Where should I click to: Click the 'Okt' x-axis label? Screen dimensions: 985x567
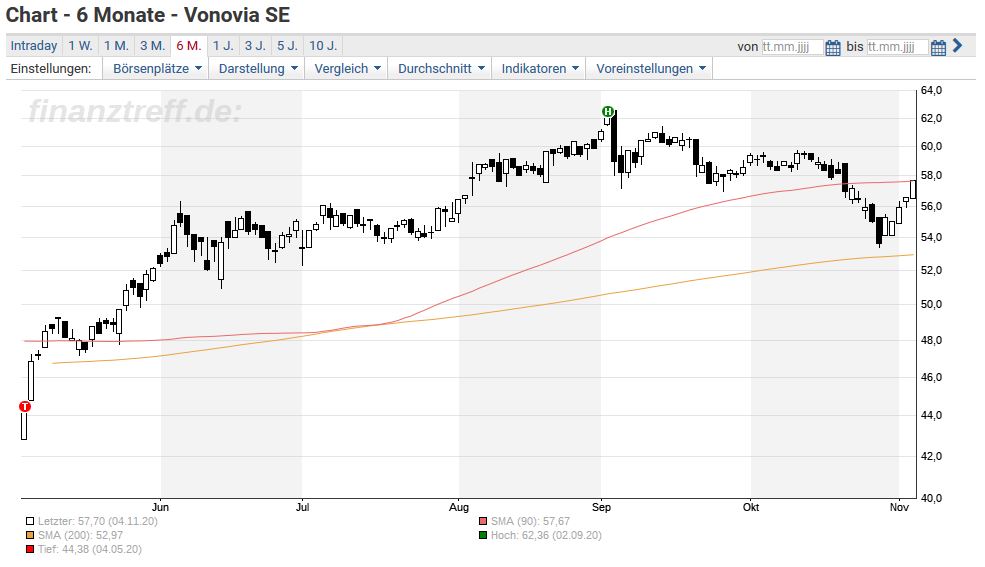pos(751,507)
